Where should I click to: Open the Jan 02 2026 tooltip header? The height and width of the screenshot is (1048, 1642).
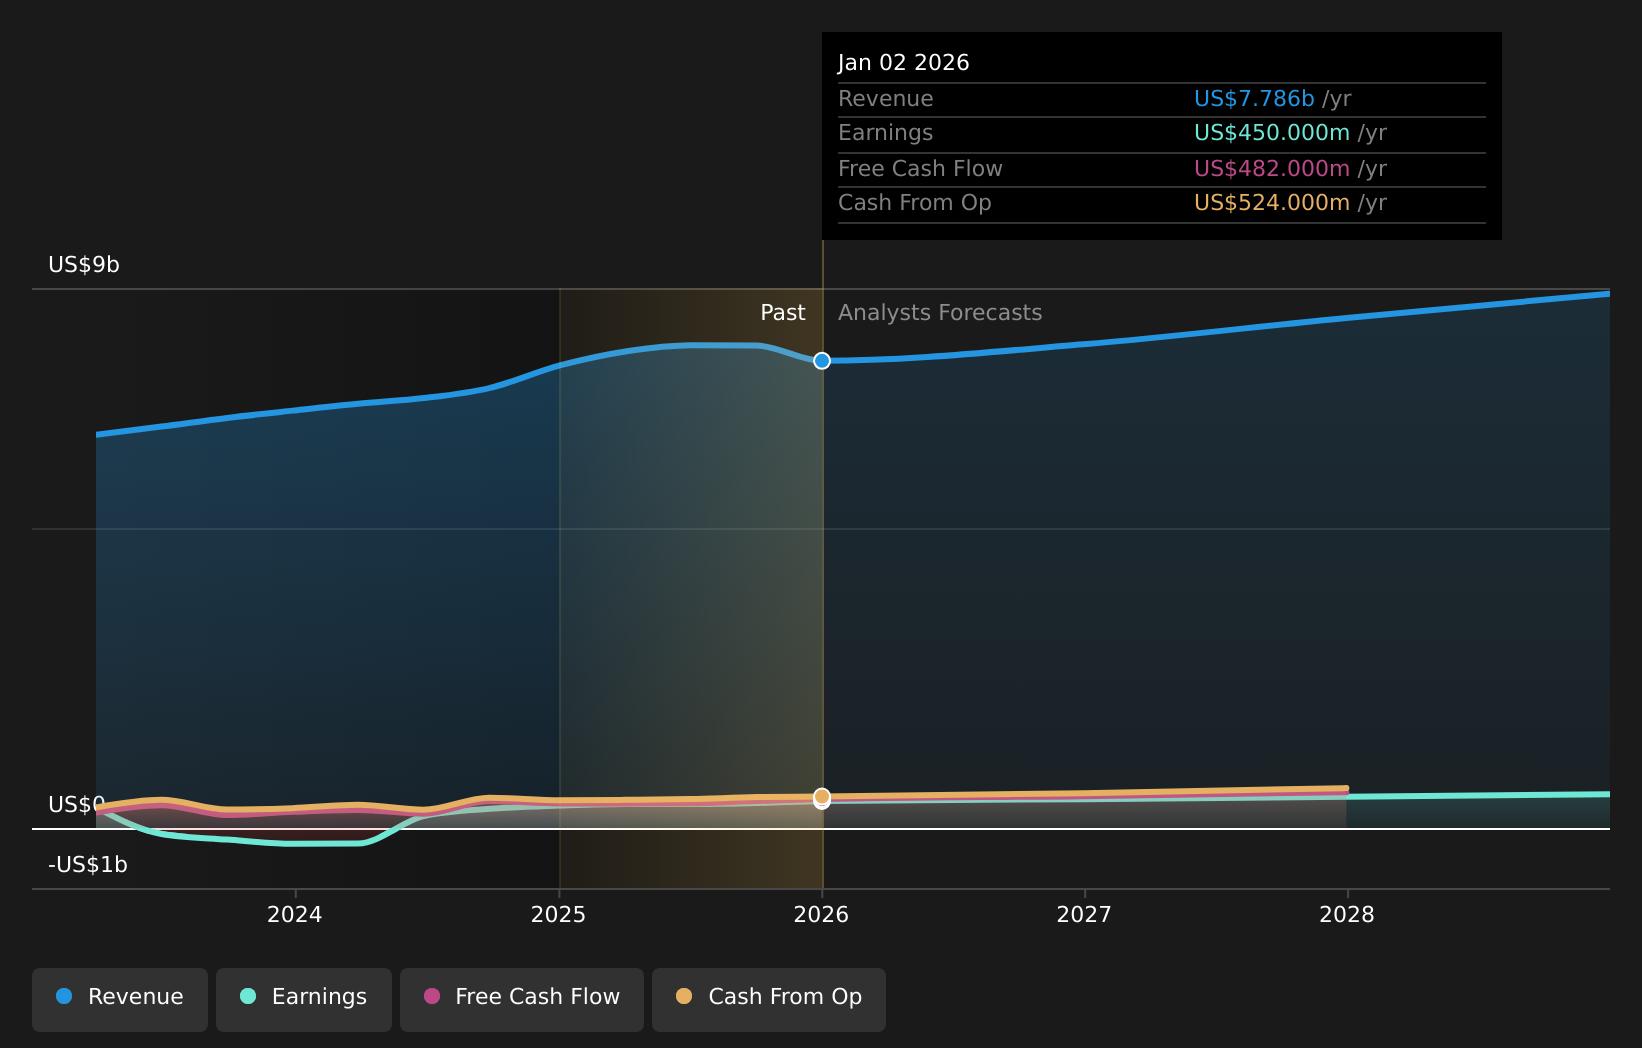pyautogui.click(x=903, y=61)
